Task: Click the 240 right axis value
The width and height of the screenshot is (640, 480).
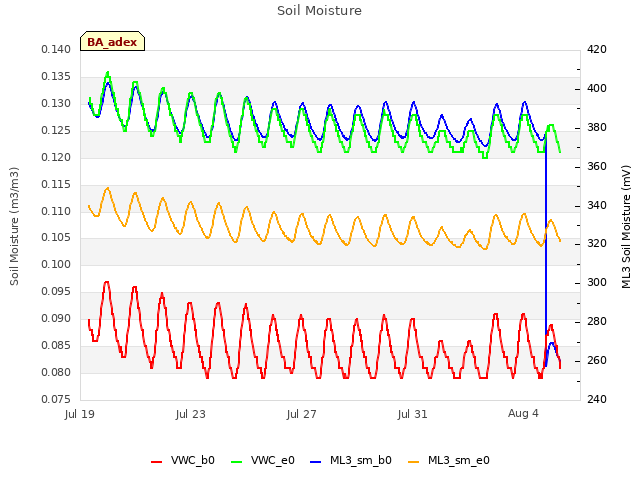Action: [597, 399]
